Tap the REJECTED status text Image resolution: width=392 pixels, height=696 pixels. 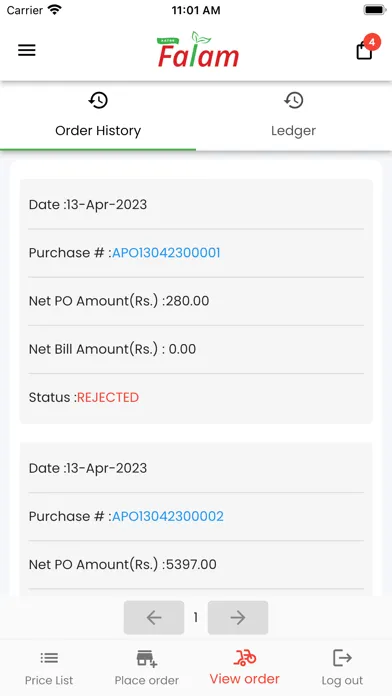(x=108, y=397)
